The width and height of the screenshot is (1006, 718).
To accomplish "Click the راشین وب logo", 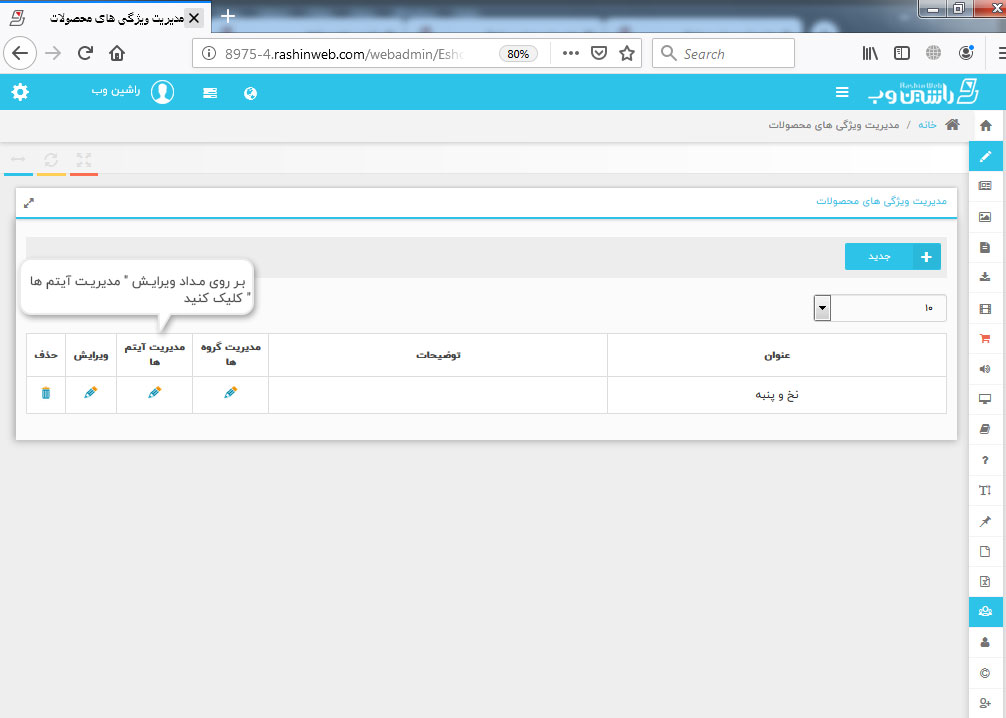I will coord(923,92).
